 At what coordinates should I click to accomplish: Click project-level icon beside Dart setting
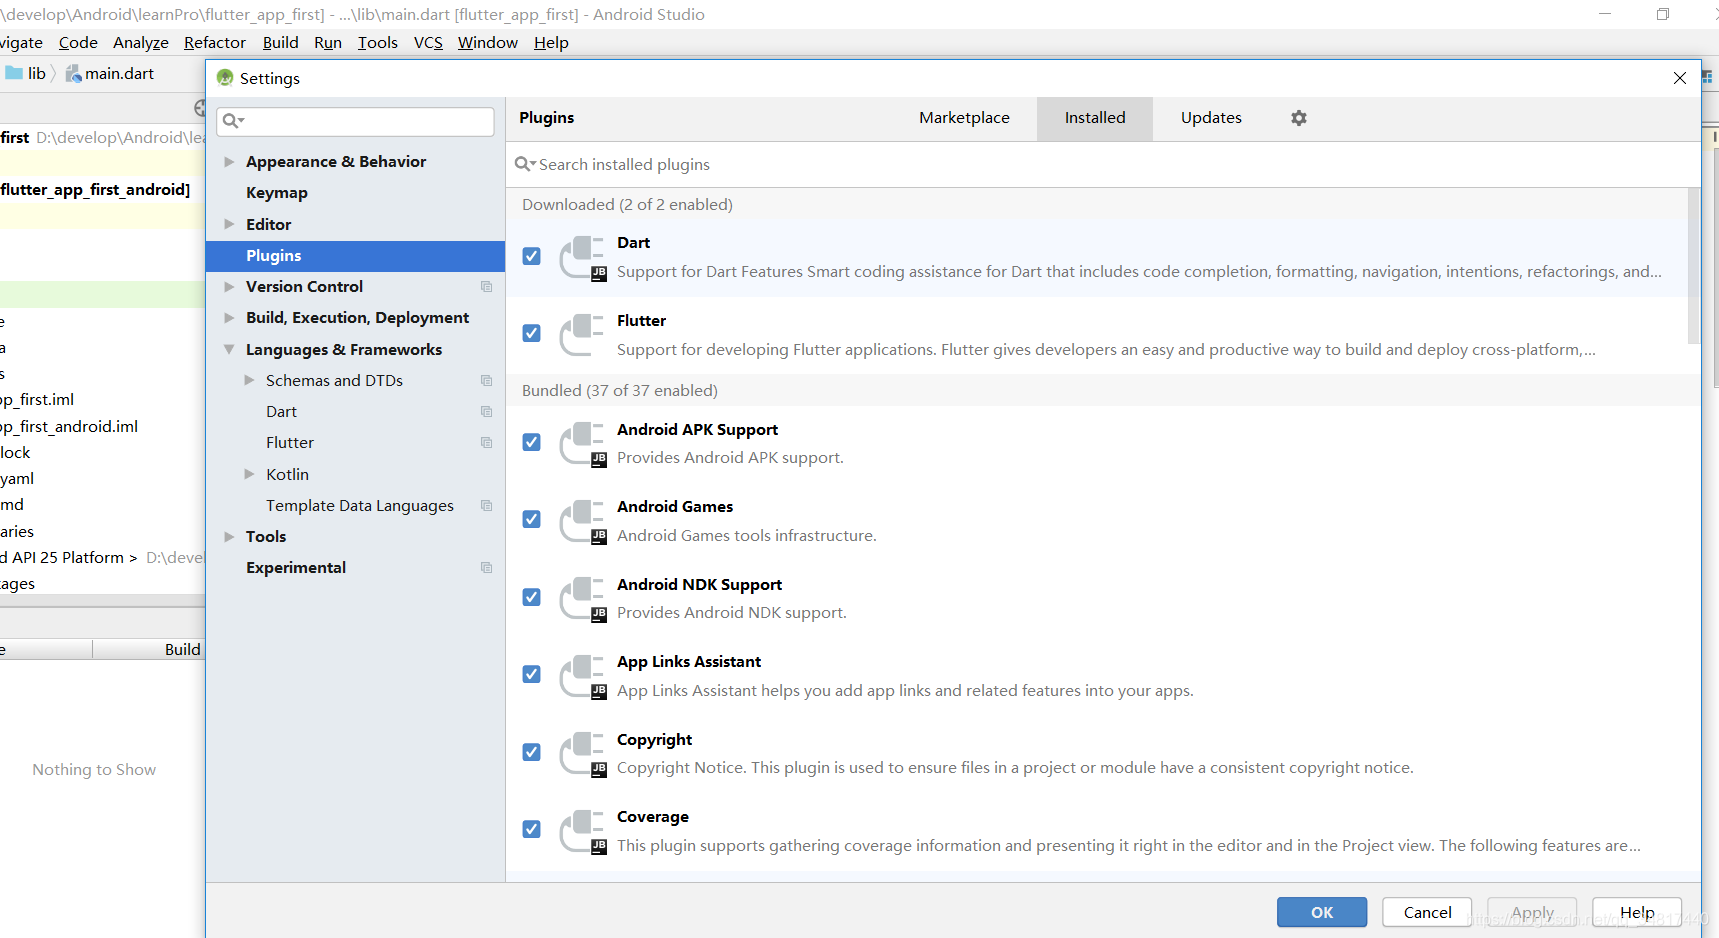(x=487, y=412)
